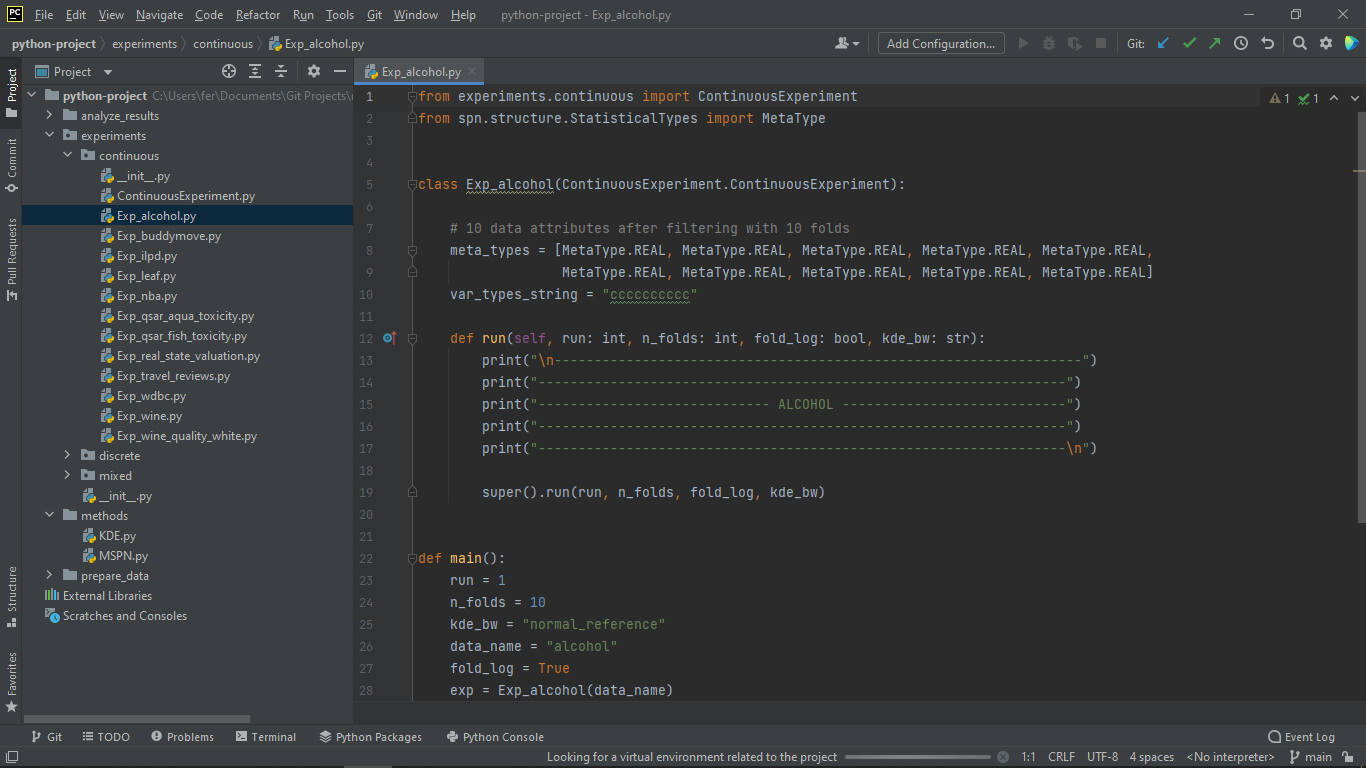Viewport: 1366px width, 768px height.
Task: Open the Tools menu
Action: (340, 15)
